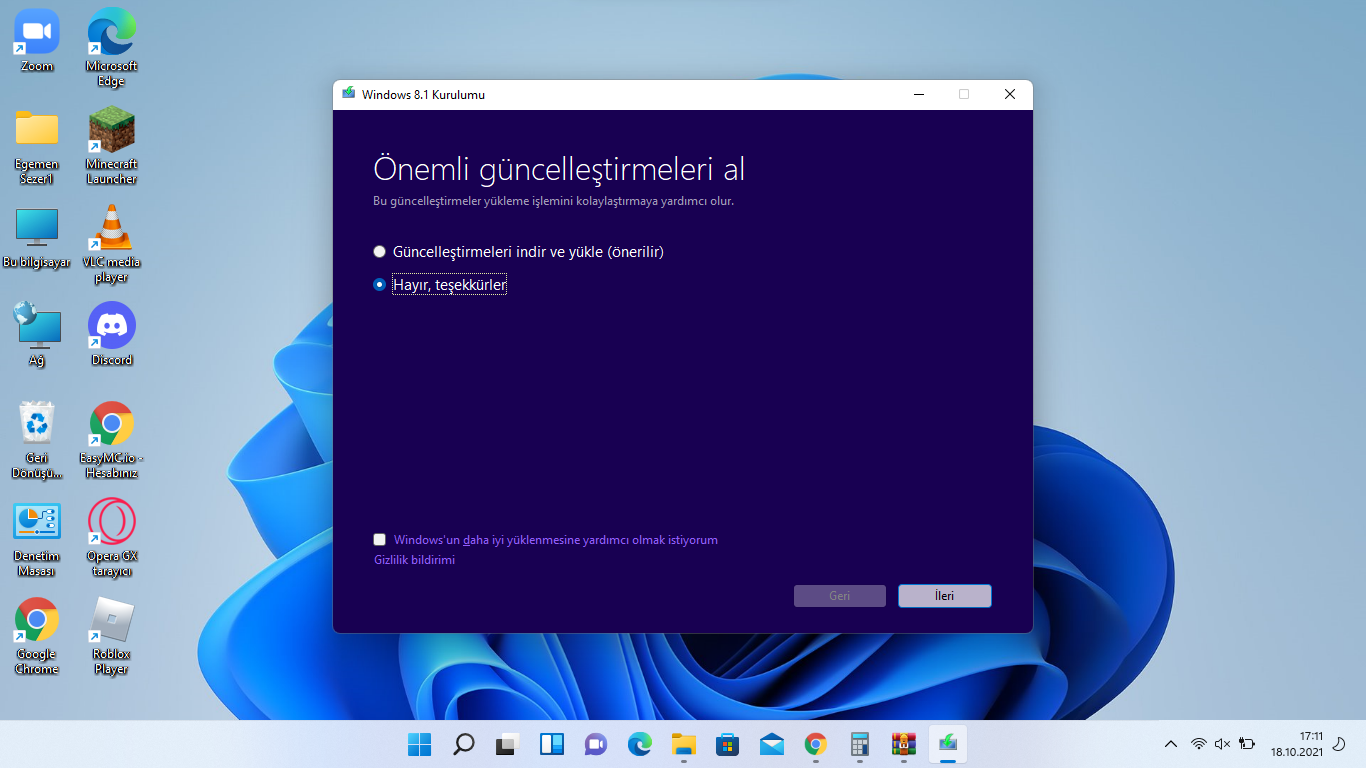Open the Start menu
This screenshot has height=768, width=1366.
(x=418, y=744)
